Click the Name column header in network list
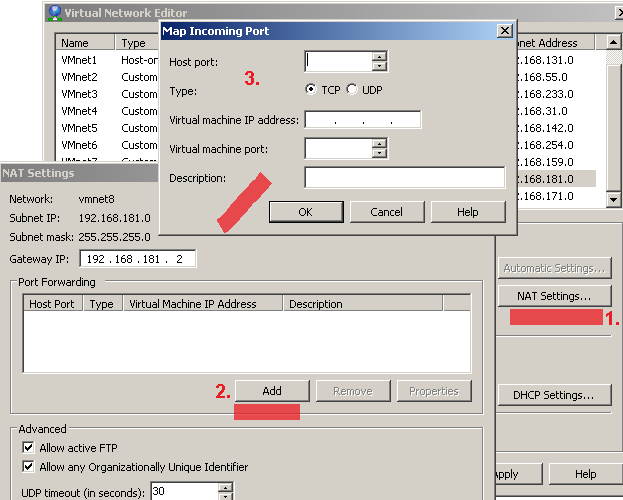This screenshot has height=500, width=623. coord(85,43)
